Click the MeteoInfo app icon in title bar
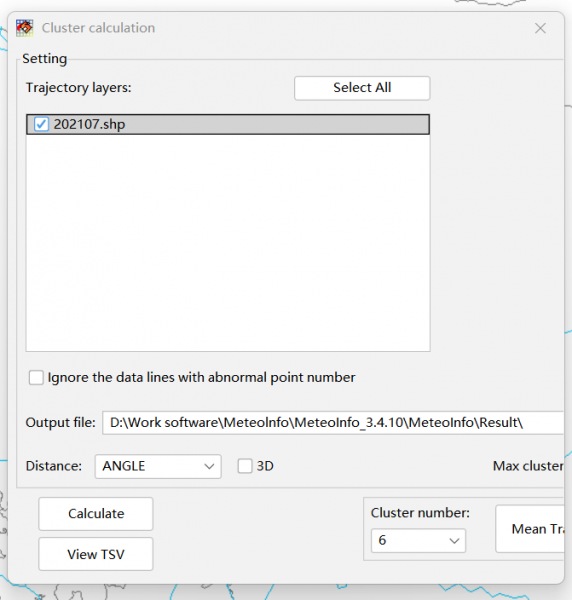572x600 pixels. coord(24,28)
